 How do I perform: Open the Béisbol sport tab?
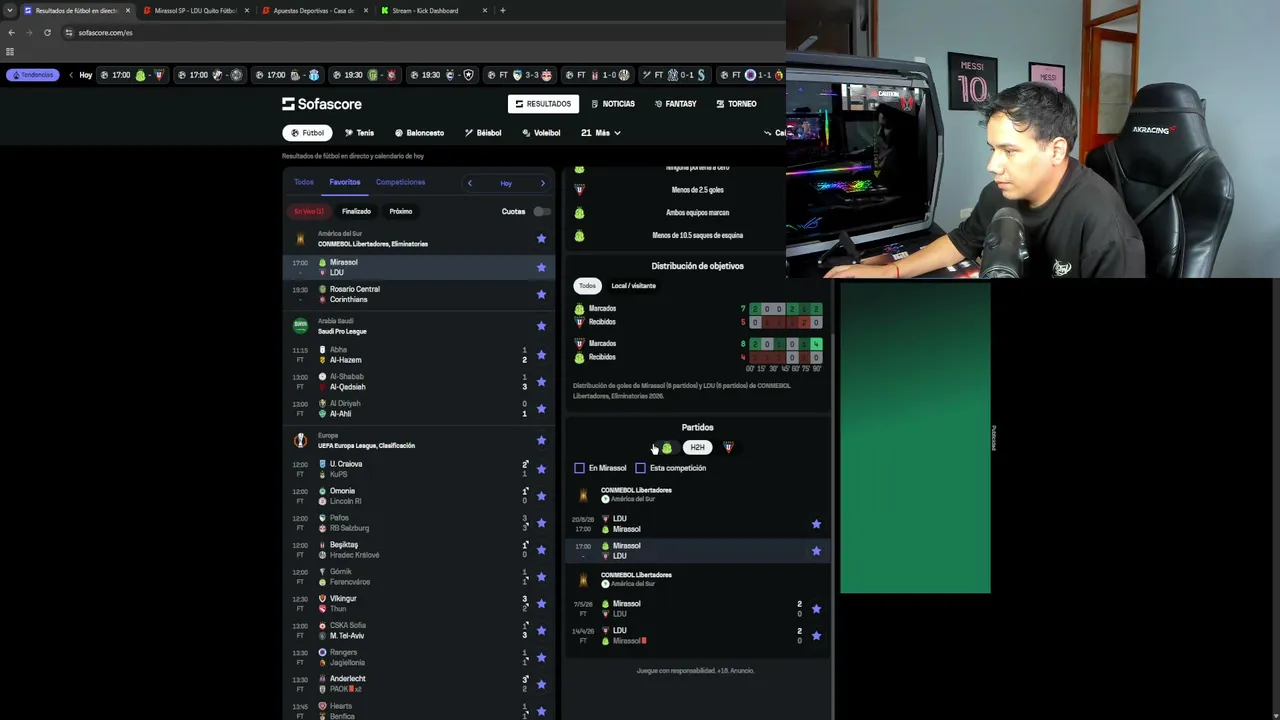483,133
